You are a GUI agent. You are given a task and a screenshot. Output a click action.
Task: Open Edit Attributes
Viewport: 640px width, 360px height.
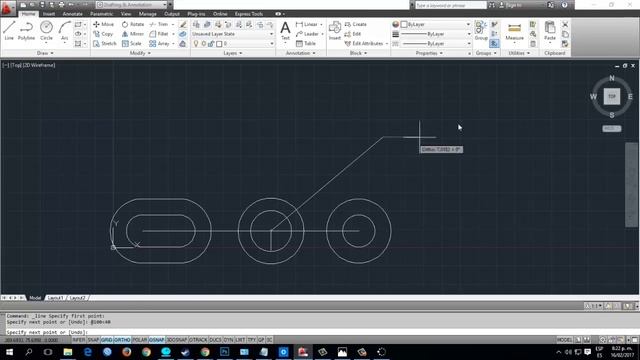pos(364,43)
